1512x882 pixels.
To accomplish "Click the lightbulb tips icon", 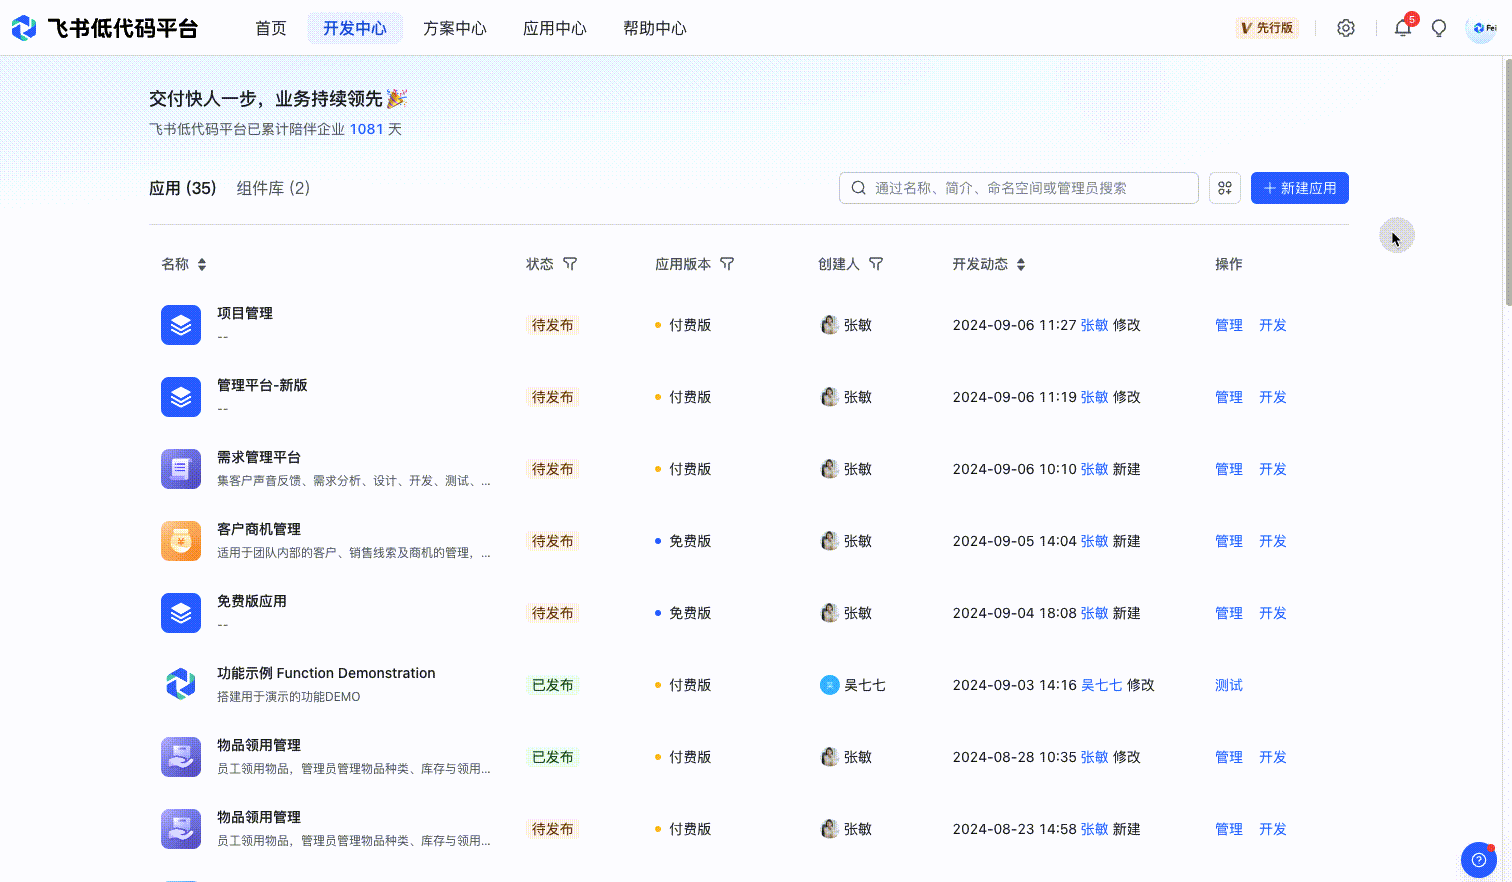I will pyautogui.click(x=1439, y=28).
